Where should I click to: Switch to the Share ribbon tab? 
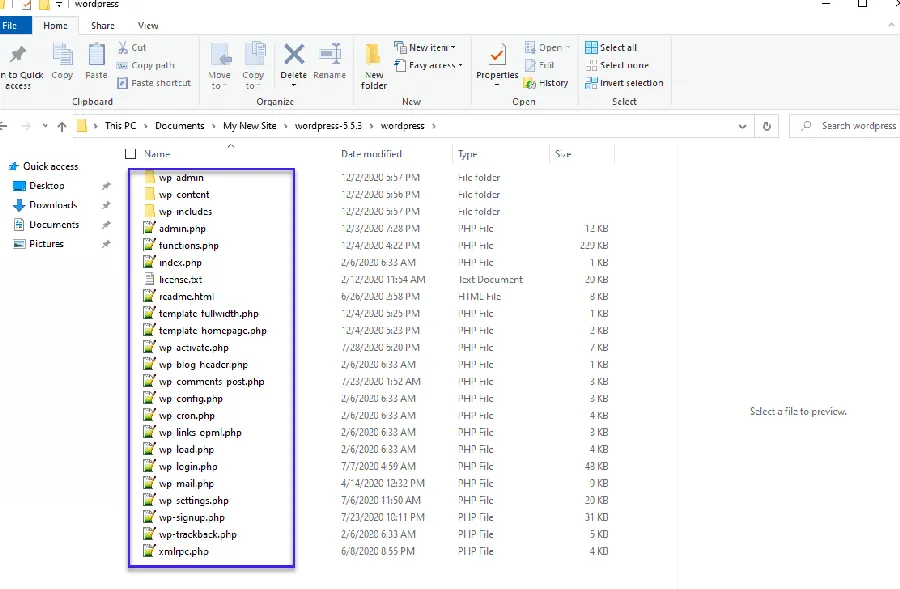(103, 26)
